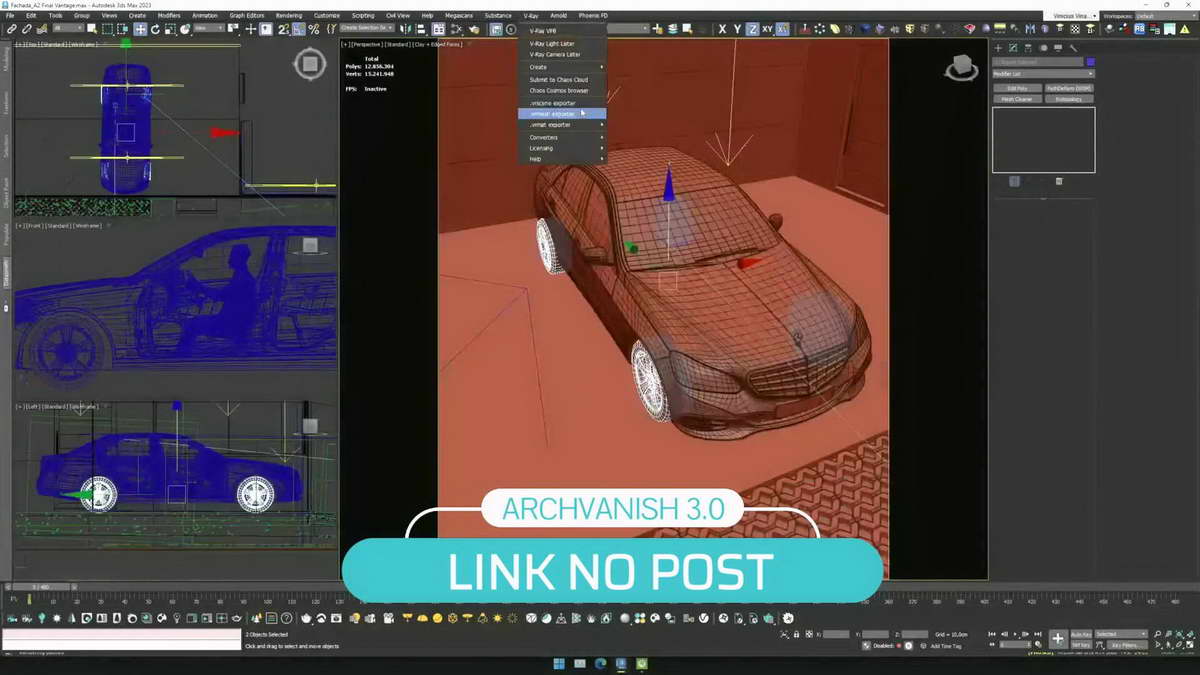Expand the Licensing submenu
The image size is (1200, 675).
[562, 148]
